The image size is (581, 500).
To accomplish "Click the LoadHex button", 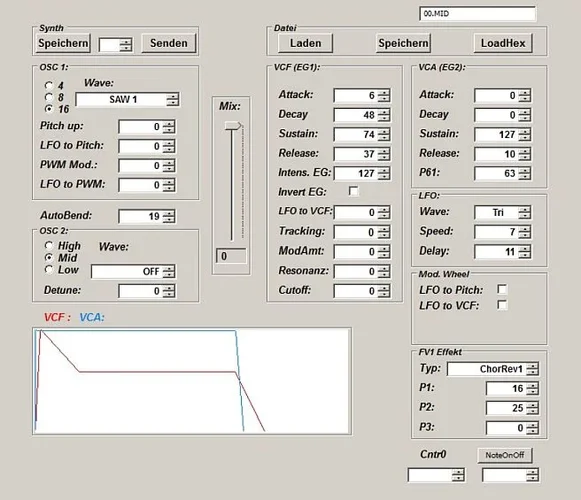I will (503, 43).
